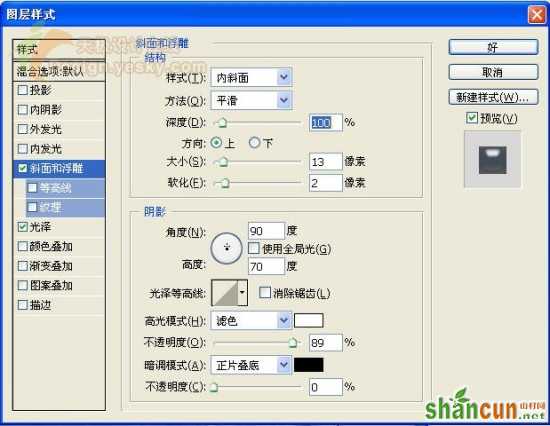The width and height of the screenshot is (550, 426).
Task: Click the layer style preview thumbnail
Action: pos(492,160)
